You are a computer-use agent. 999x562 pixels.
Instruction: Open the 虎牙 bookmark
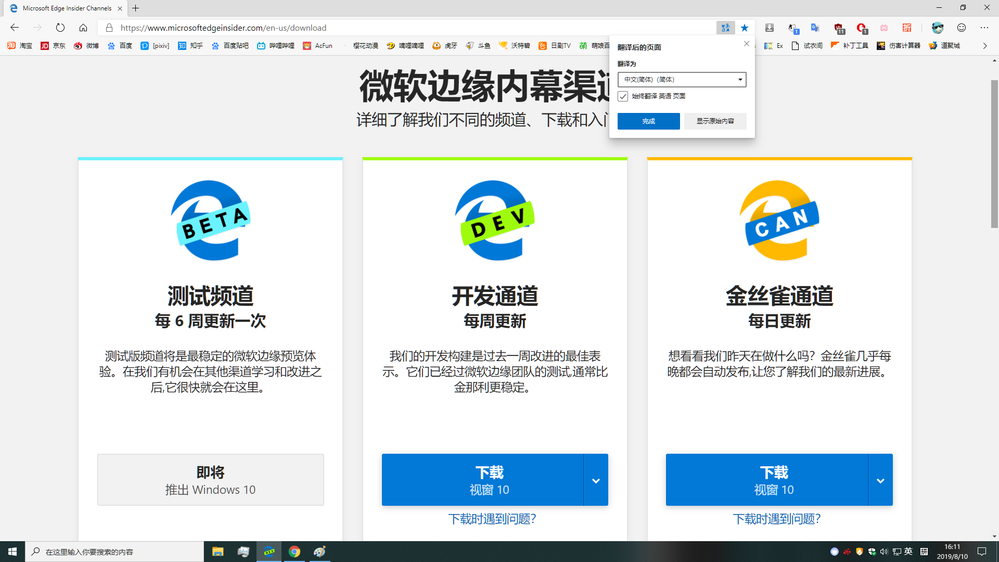(x=445, y=46)
